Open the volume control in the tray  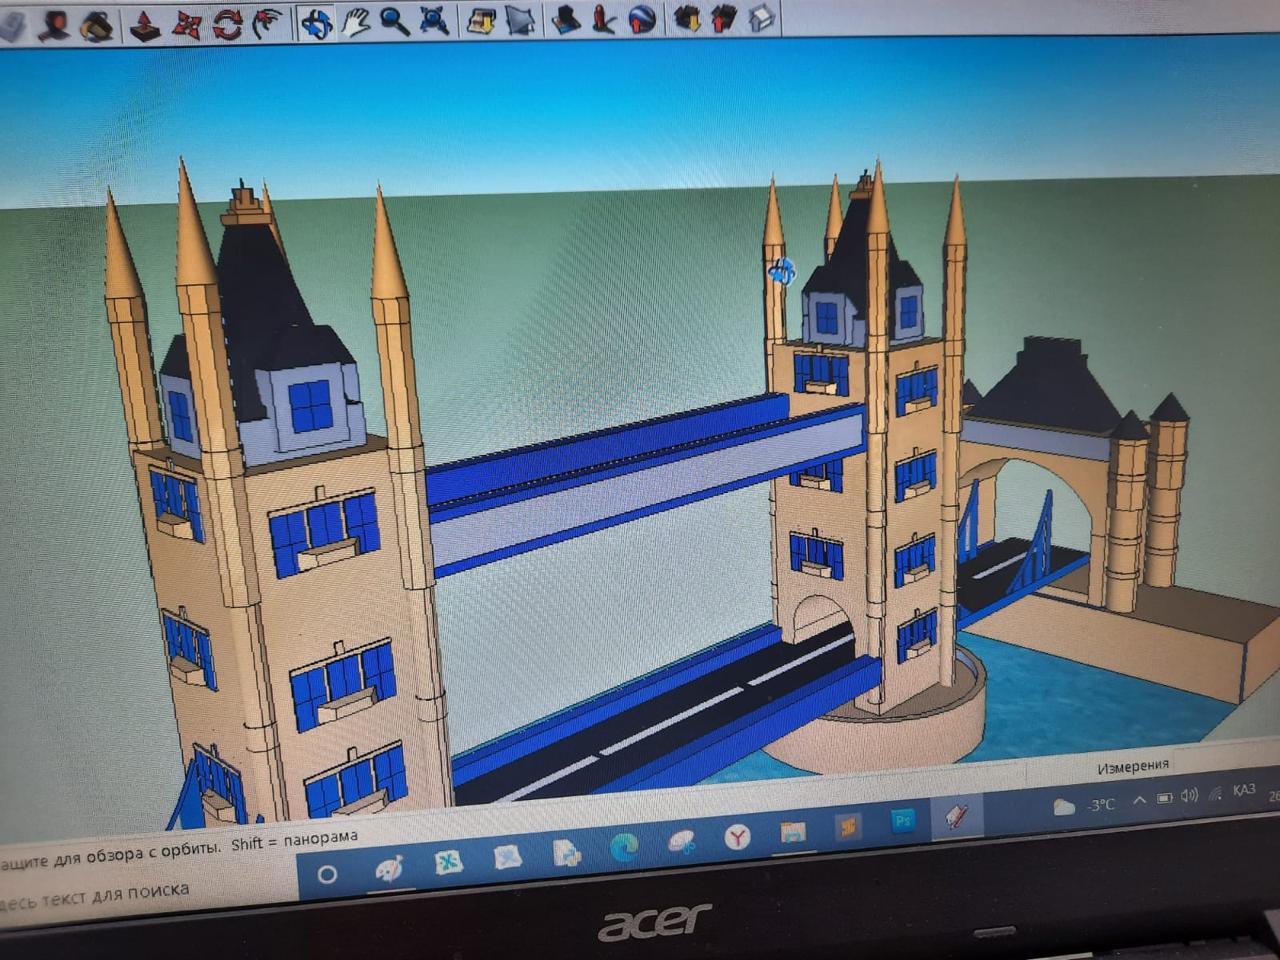[x=1189, y=796]
